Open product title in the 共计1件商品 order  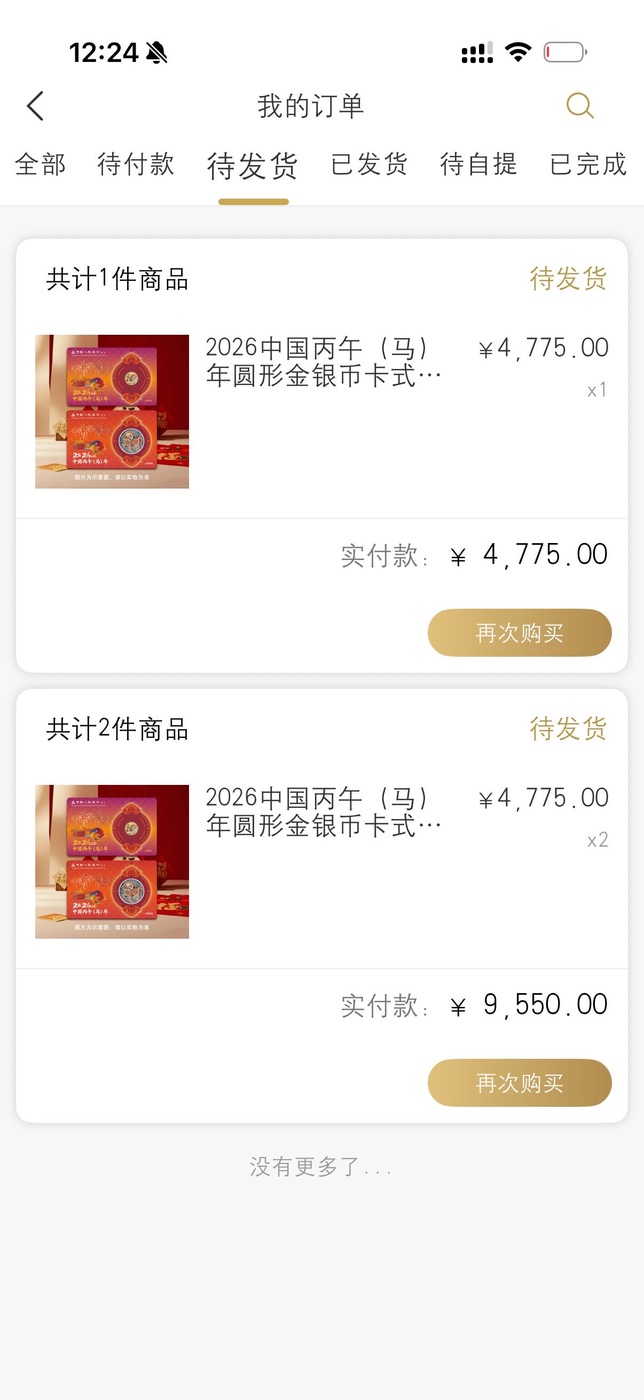pyautogui.click(x=322, y=361)
